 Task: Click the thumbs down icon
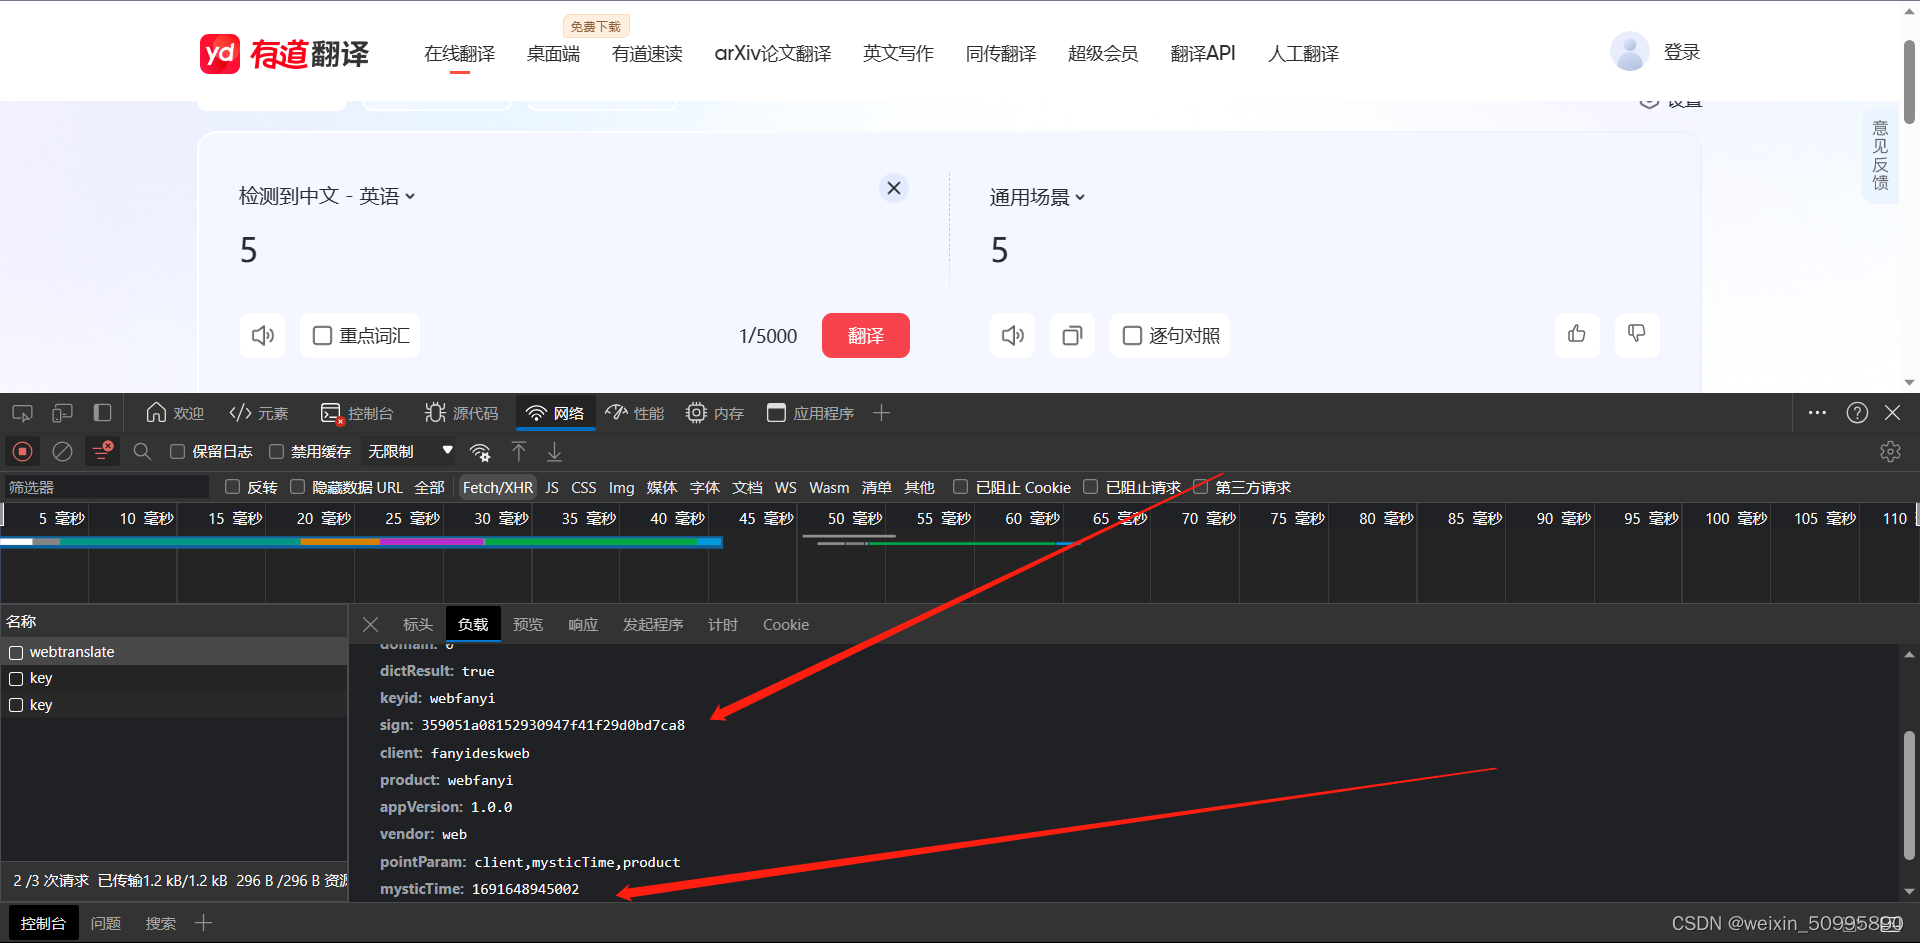click(1637, 334)
